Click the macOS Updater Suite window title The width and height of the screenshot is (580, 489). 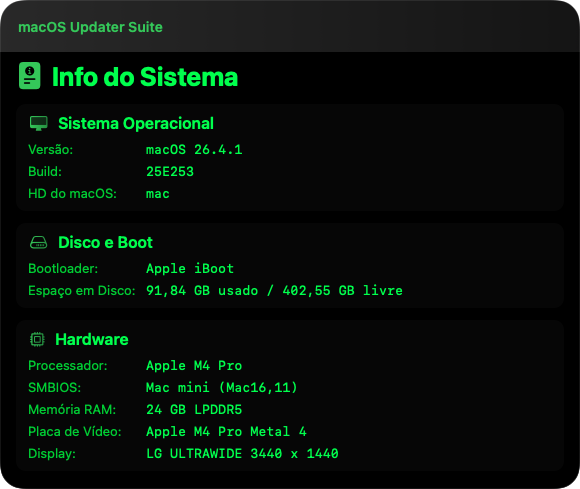pyautogui.click(x=90, y=27)
